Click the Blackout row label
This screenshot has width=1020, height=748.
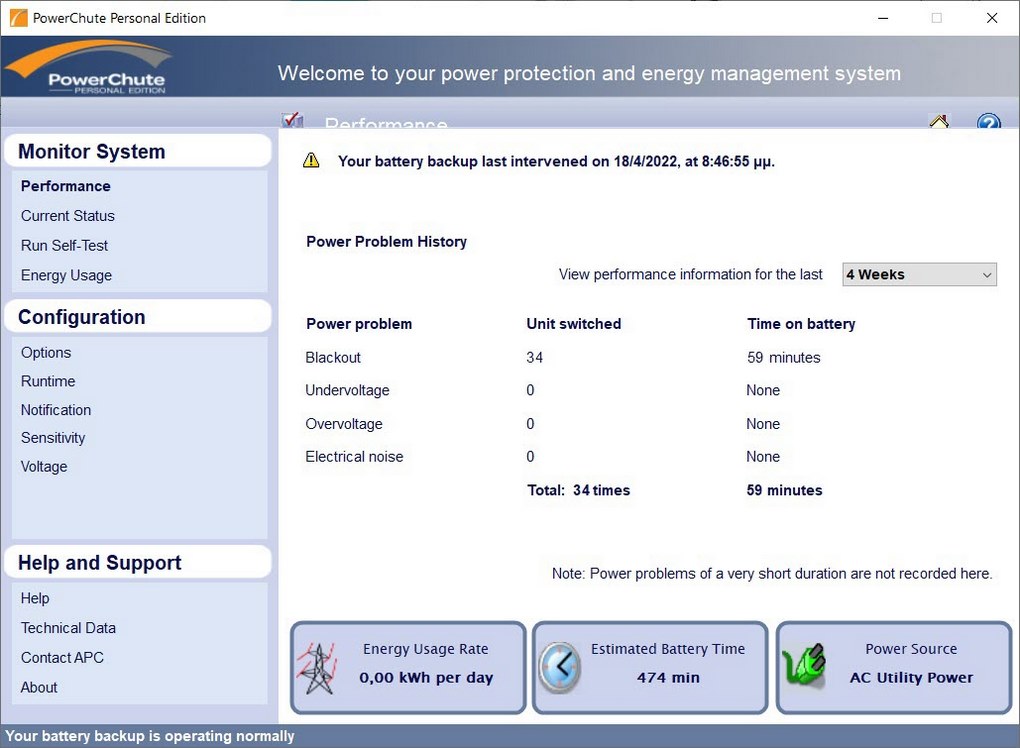(333, 358)
